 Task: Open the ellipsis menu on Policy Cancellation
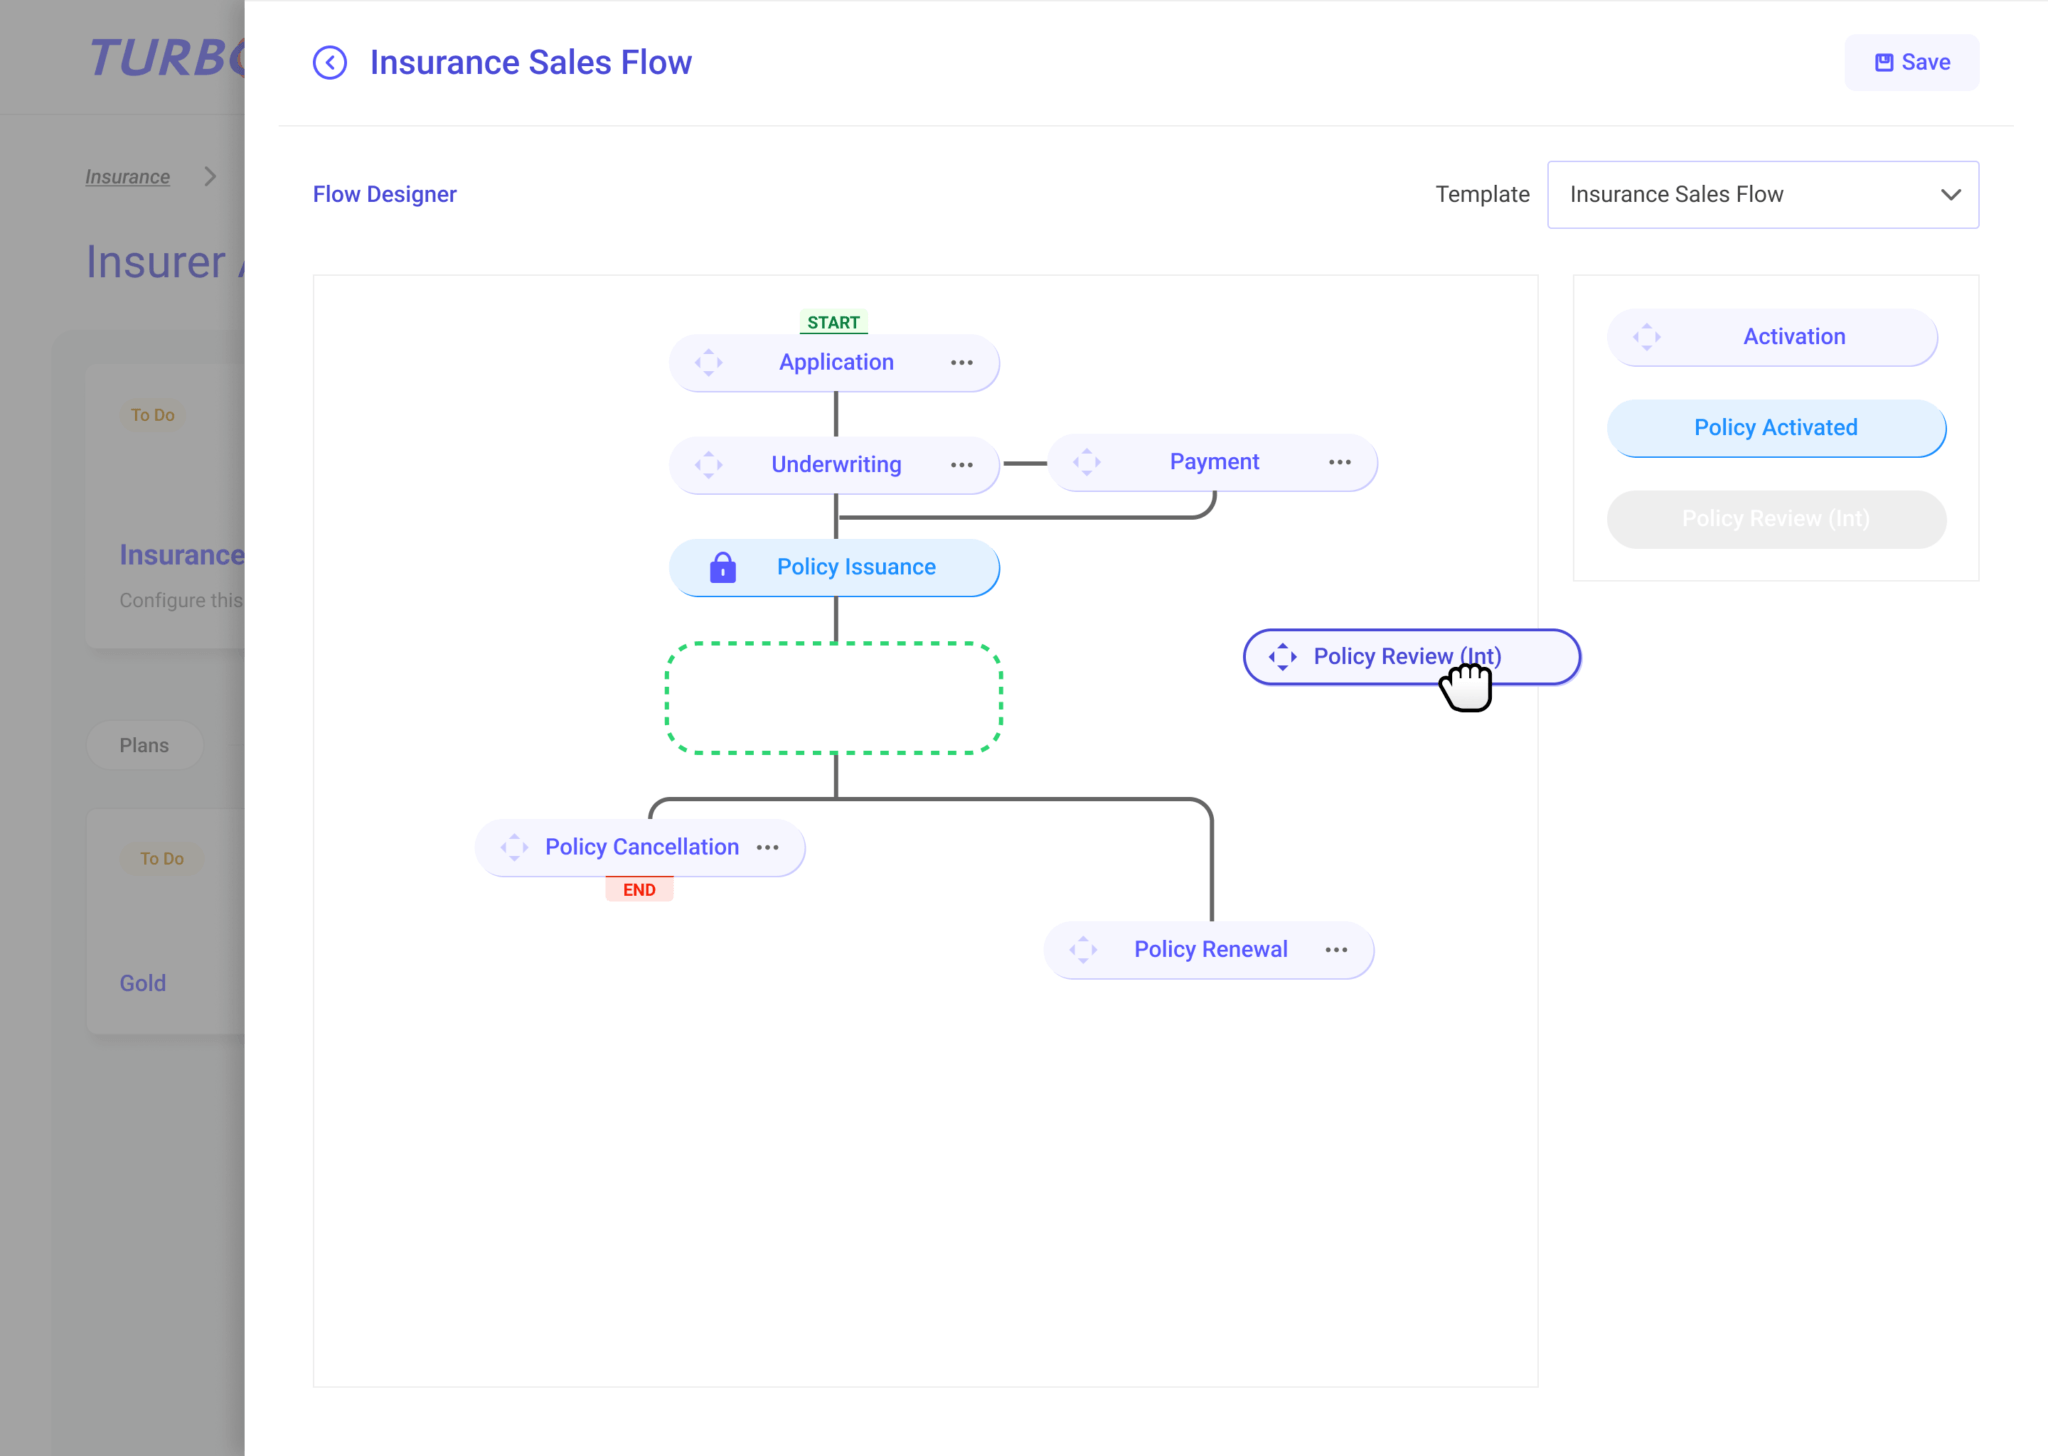(x=768, y=847)
